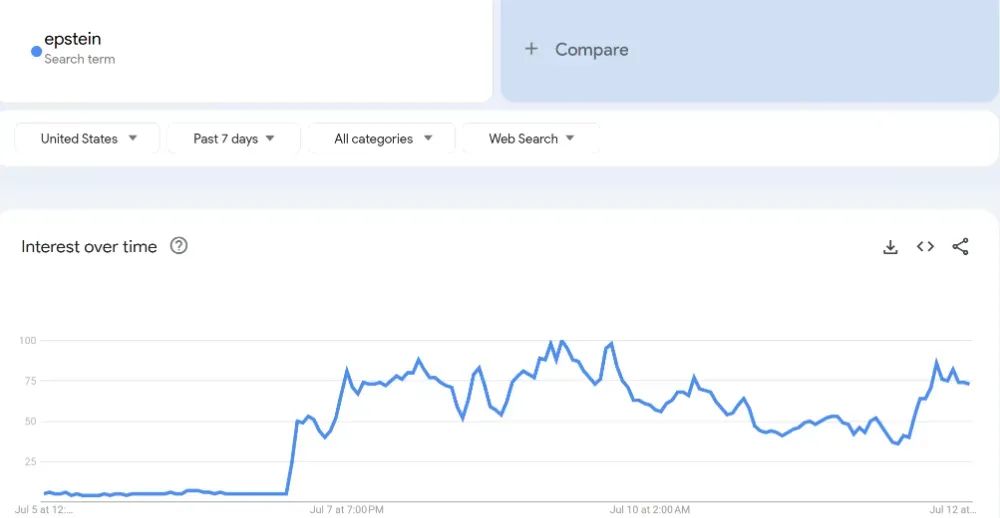The image size is (1000, 518).
Task: Click the 25 value on the y-axis
Action: coord(29,462)
